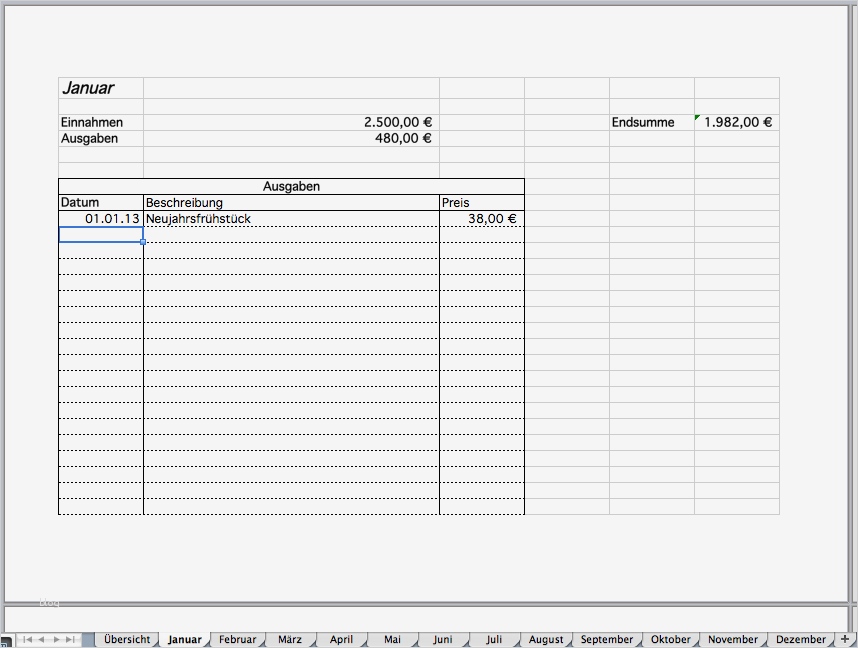Open the April worksheet tab
The width and height of the screenshot is (858, 648).
(341, 639)
